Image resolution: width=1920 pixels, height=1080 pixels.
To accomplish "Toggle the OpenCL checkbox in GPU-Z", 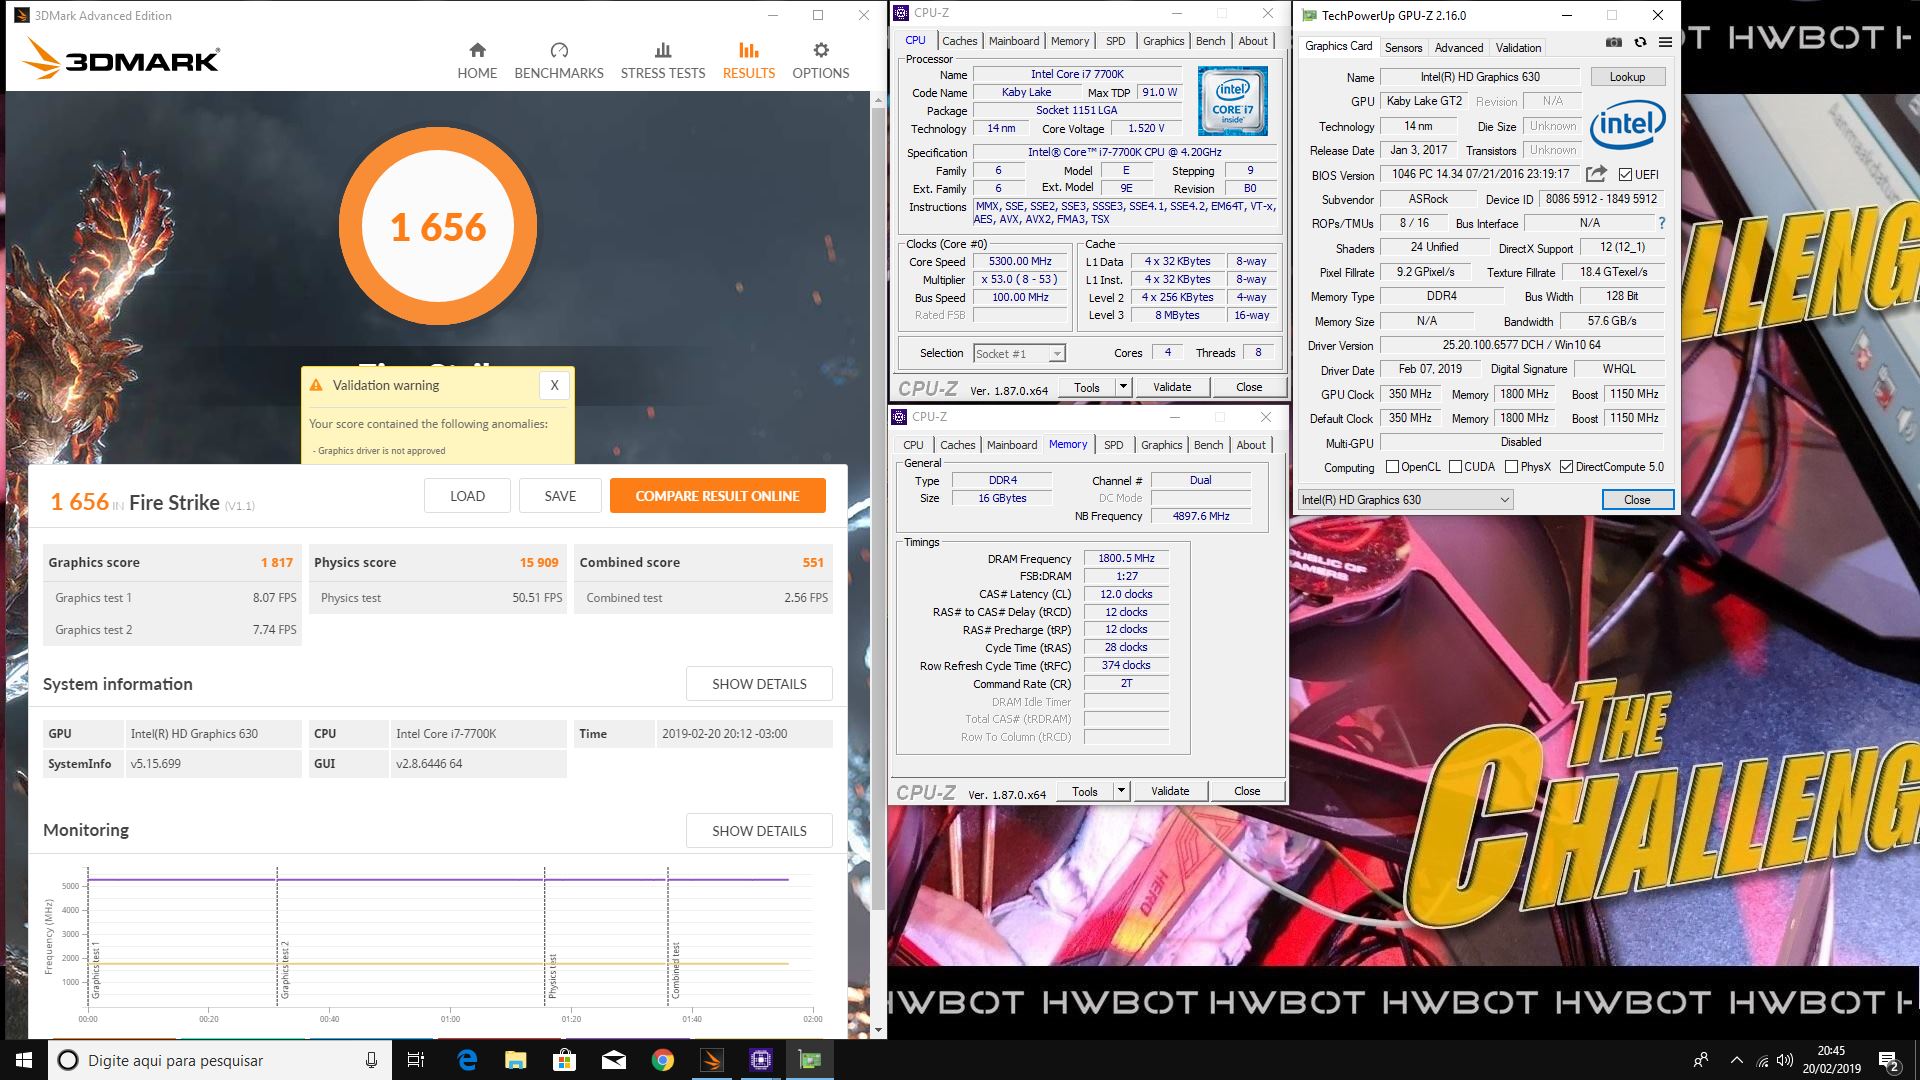I will tap(1392, 467).
